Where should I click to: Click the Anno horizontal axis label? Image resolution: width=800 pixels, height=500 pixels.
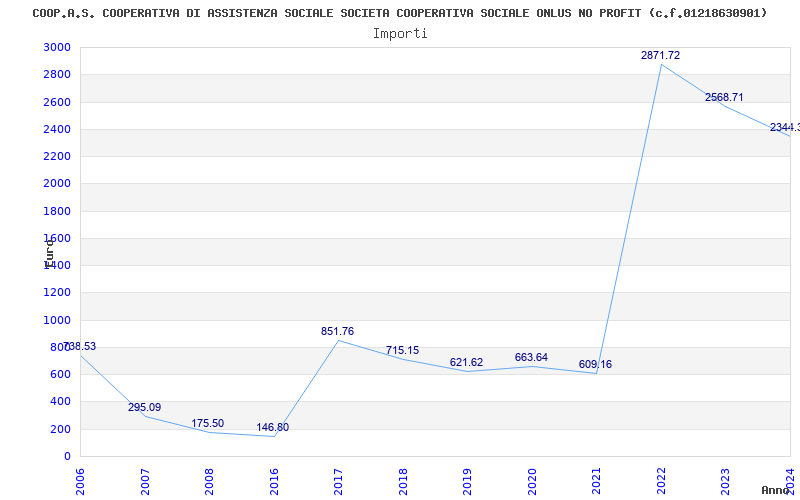coord(777,491)
